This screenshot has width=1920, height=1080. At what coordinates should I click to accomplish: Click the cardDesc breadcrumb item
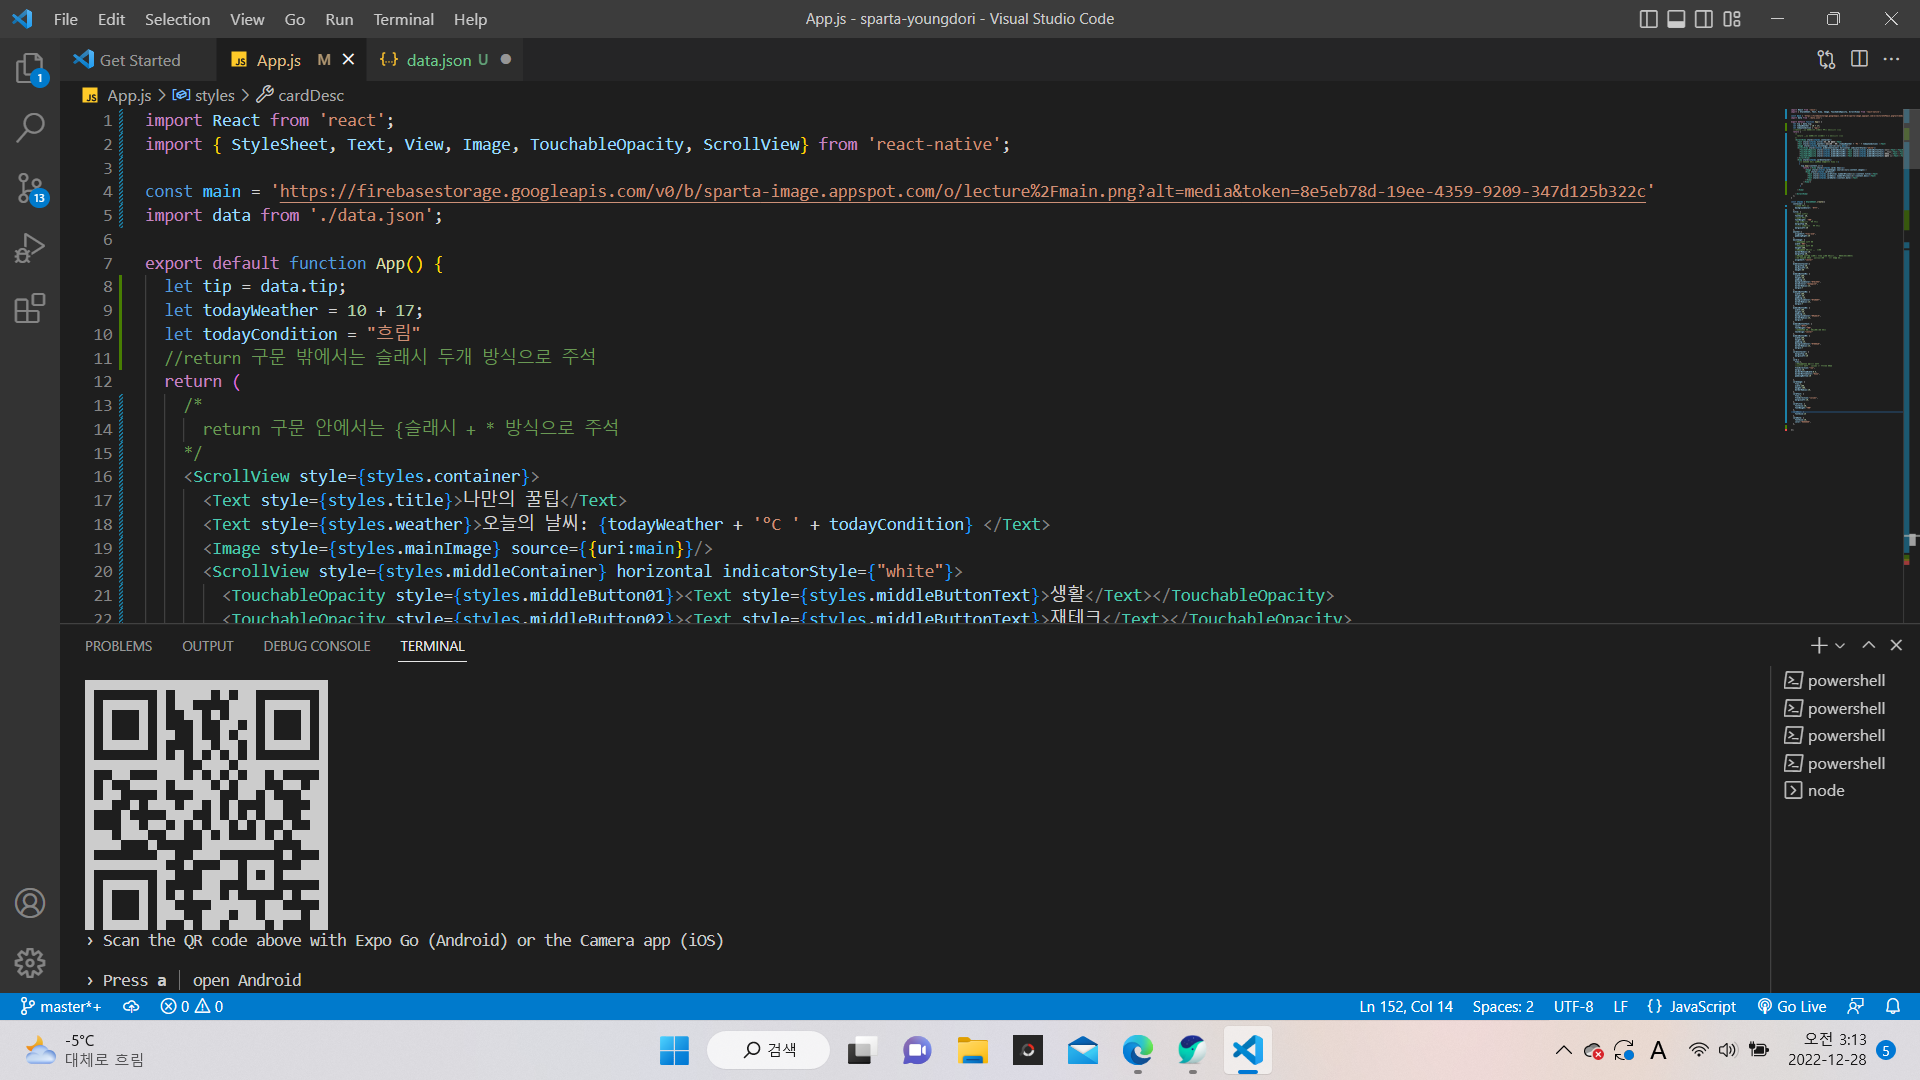pos(300,96)
